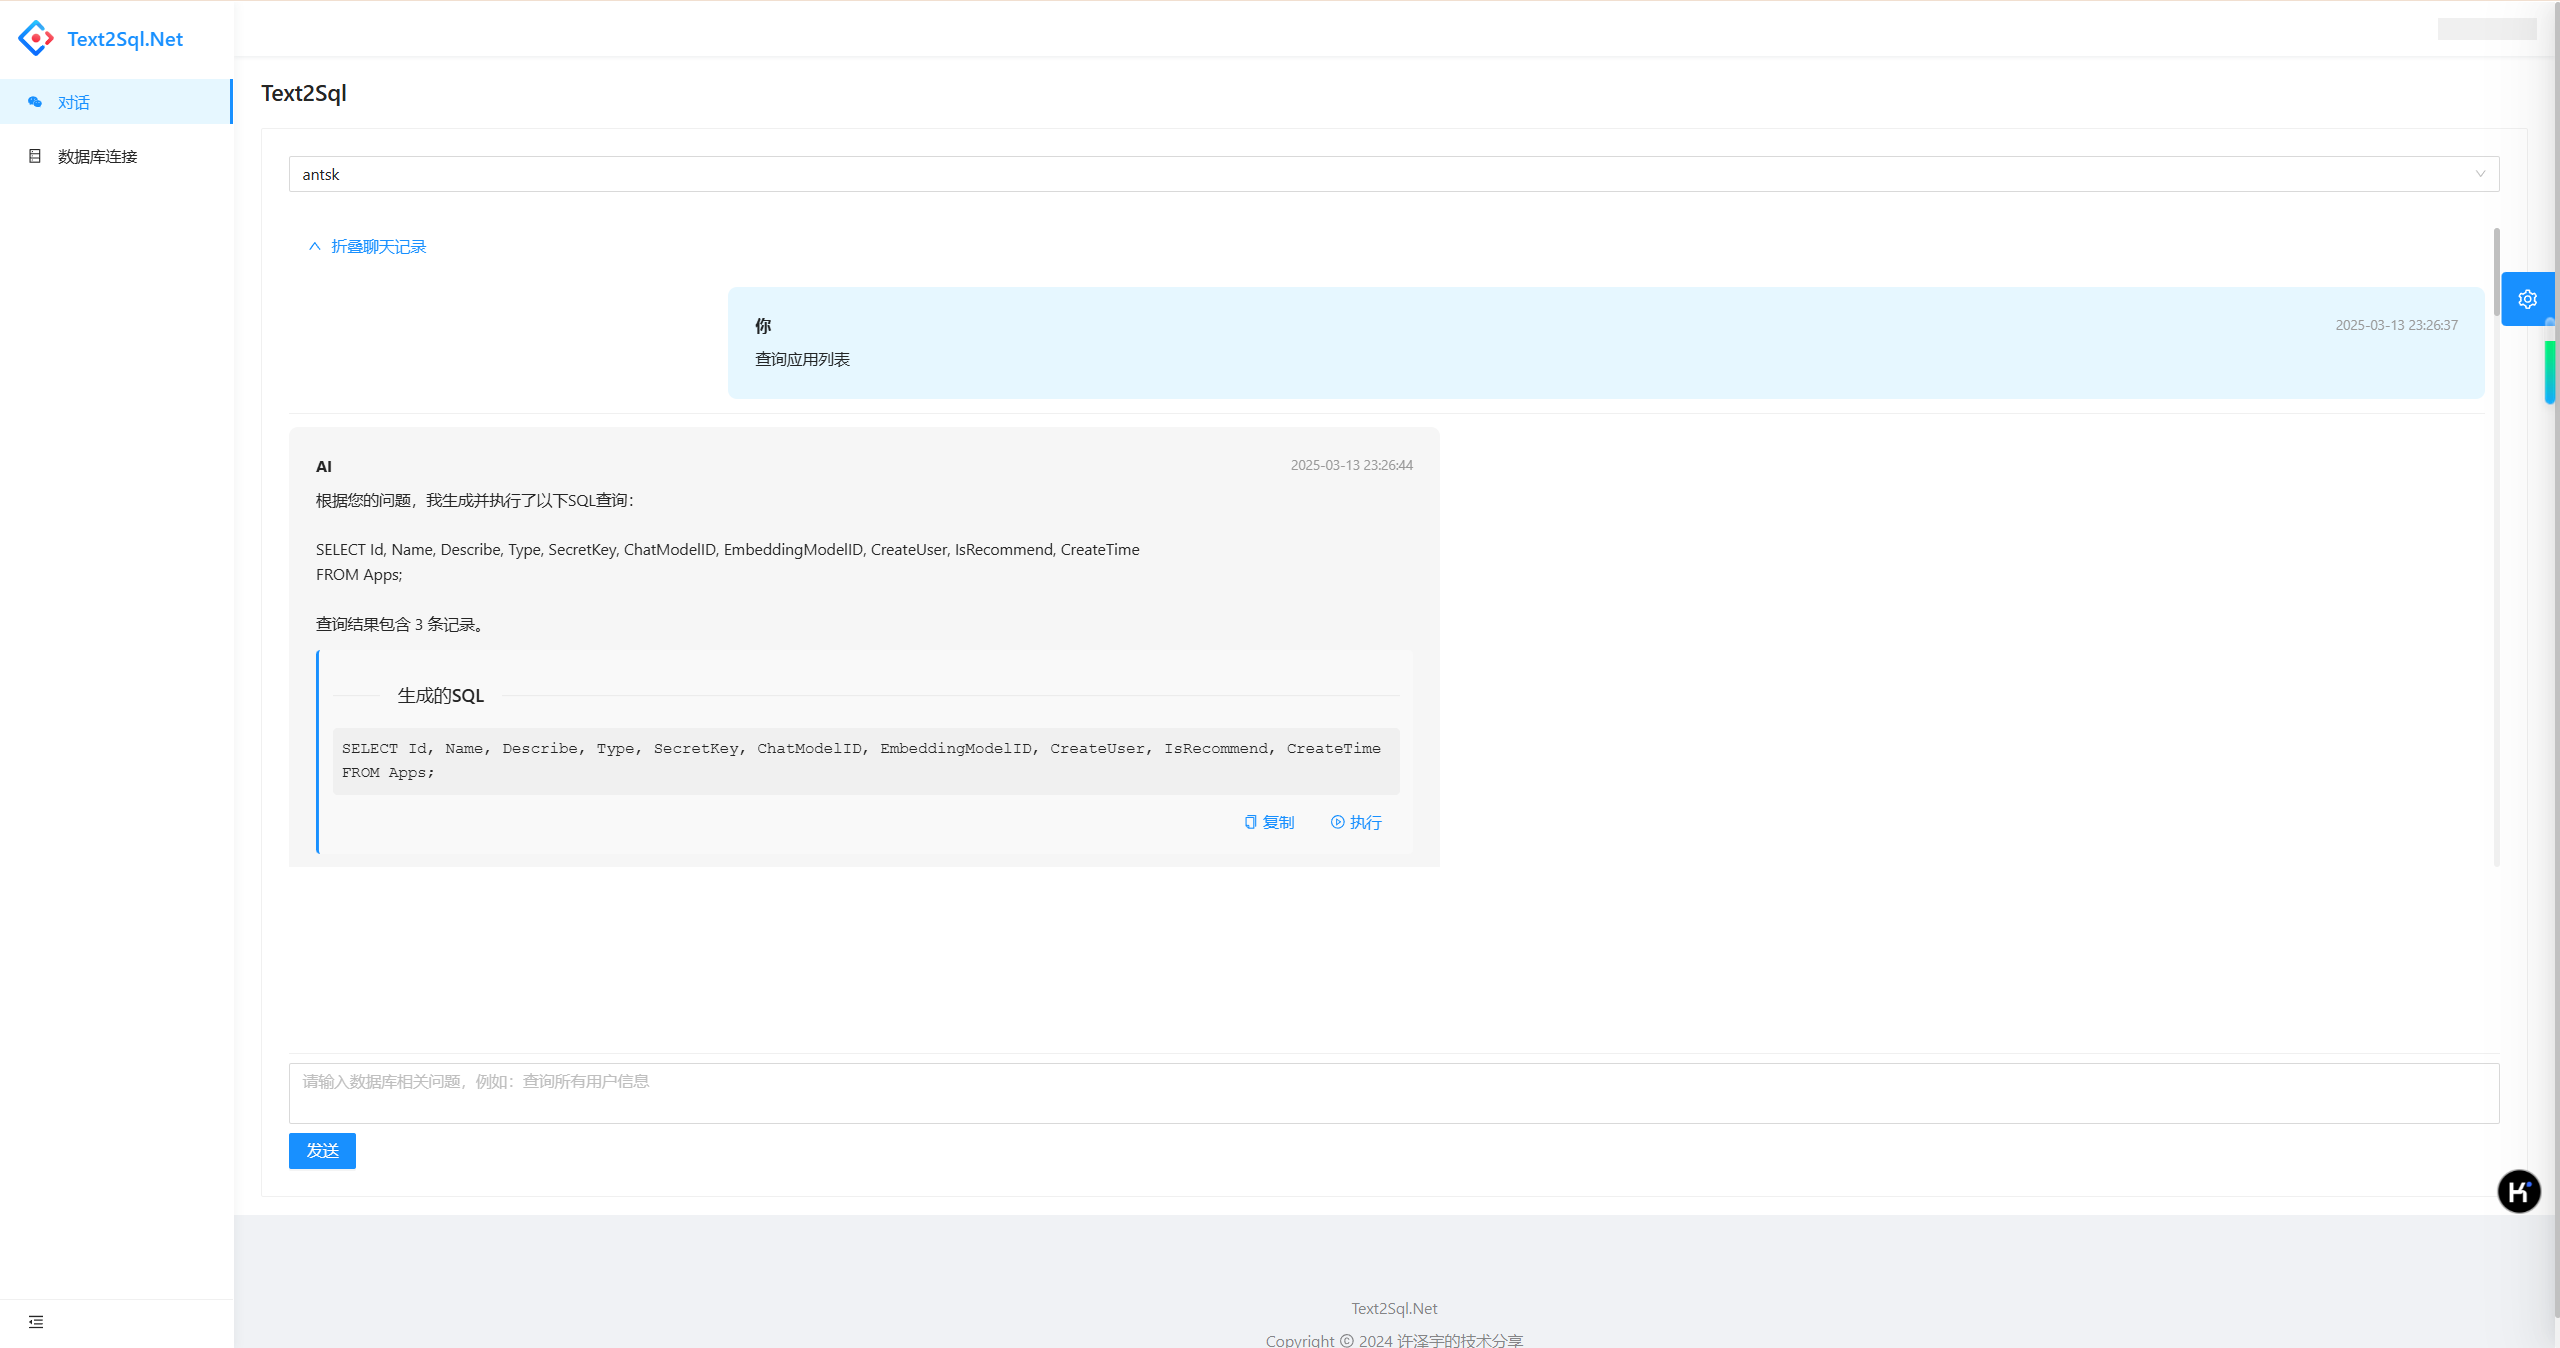Click the generated SQL code block
2560x1348 pixels.
coord(864,760)
